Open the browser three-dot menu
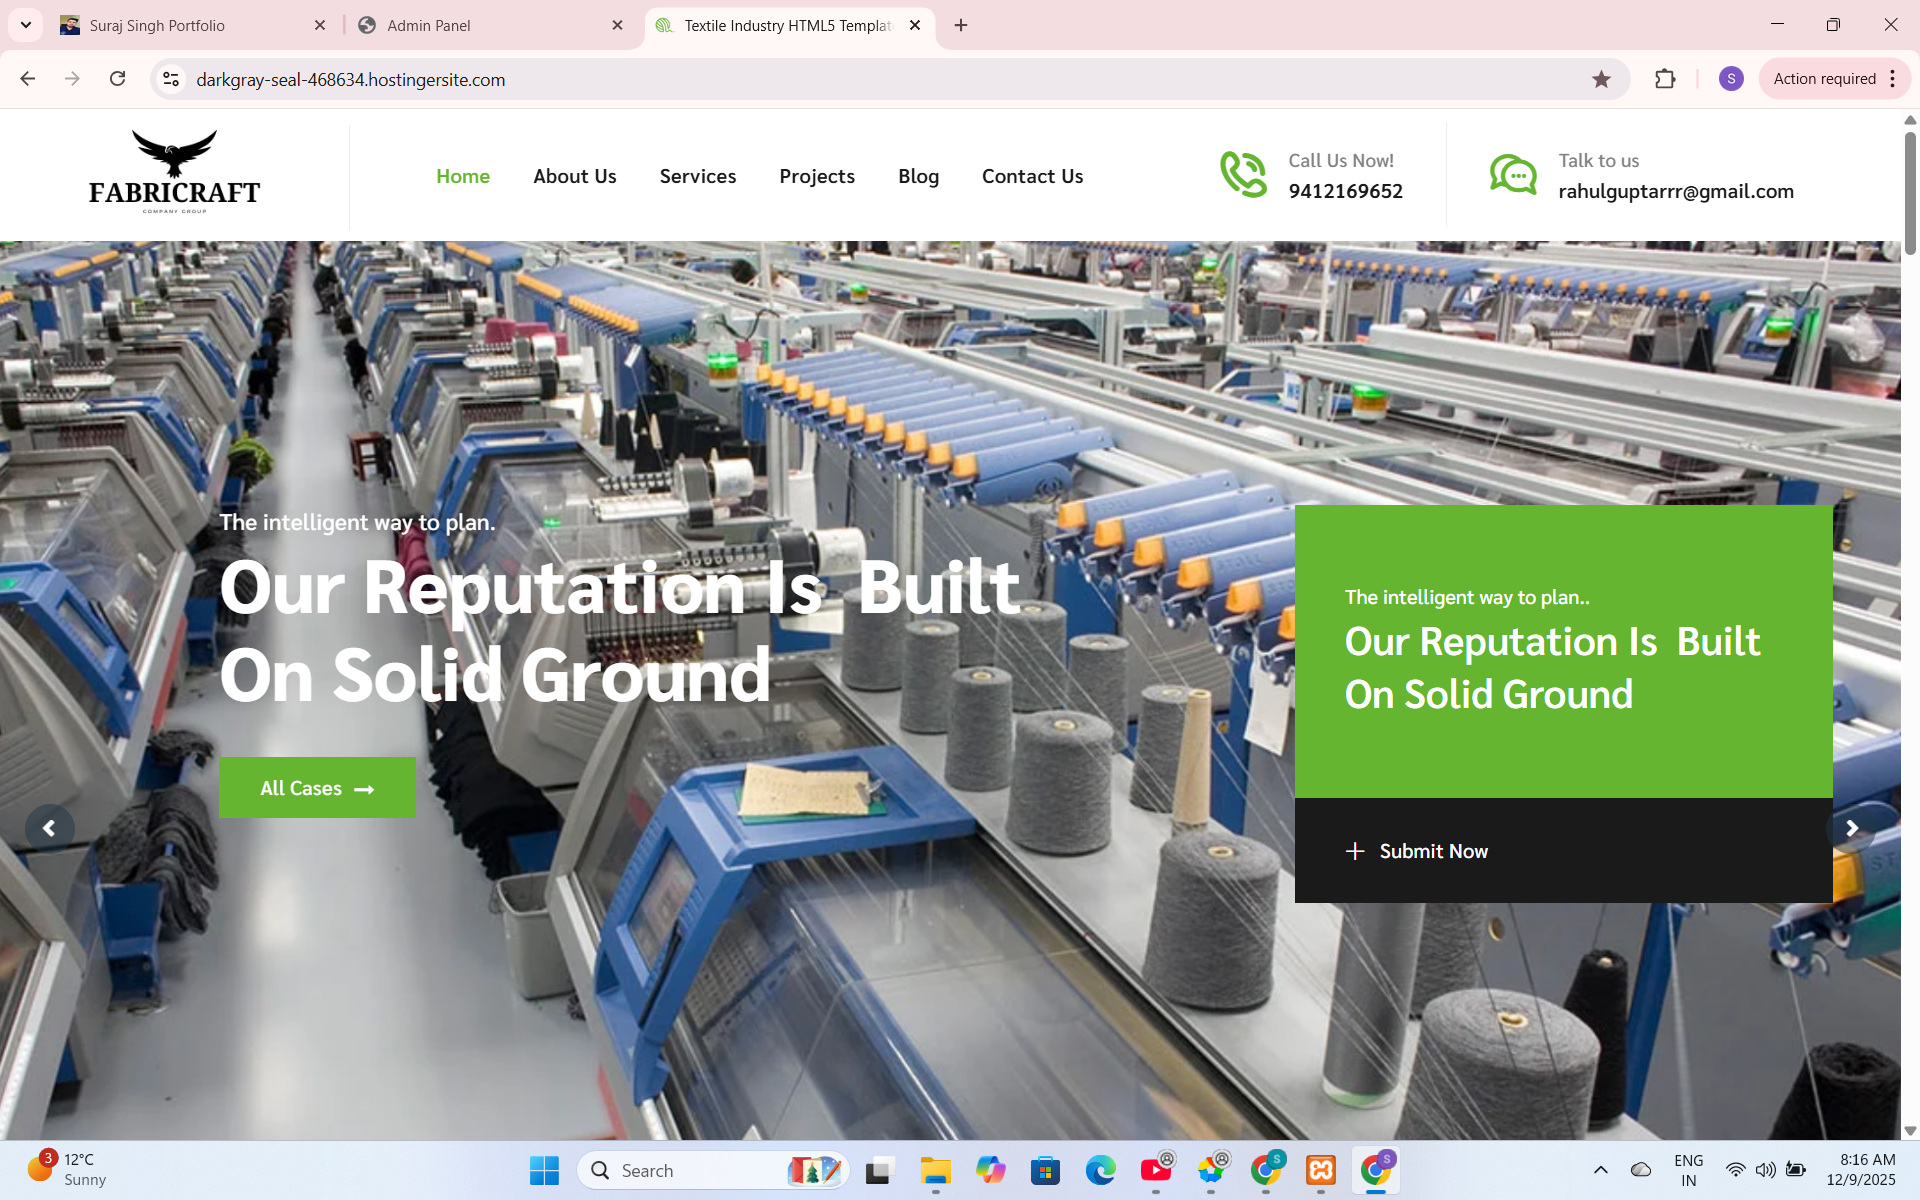Screen dimensions: 1920x1200 click(x=1892, y=79)
